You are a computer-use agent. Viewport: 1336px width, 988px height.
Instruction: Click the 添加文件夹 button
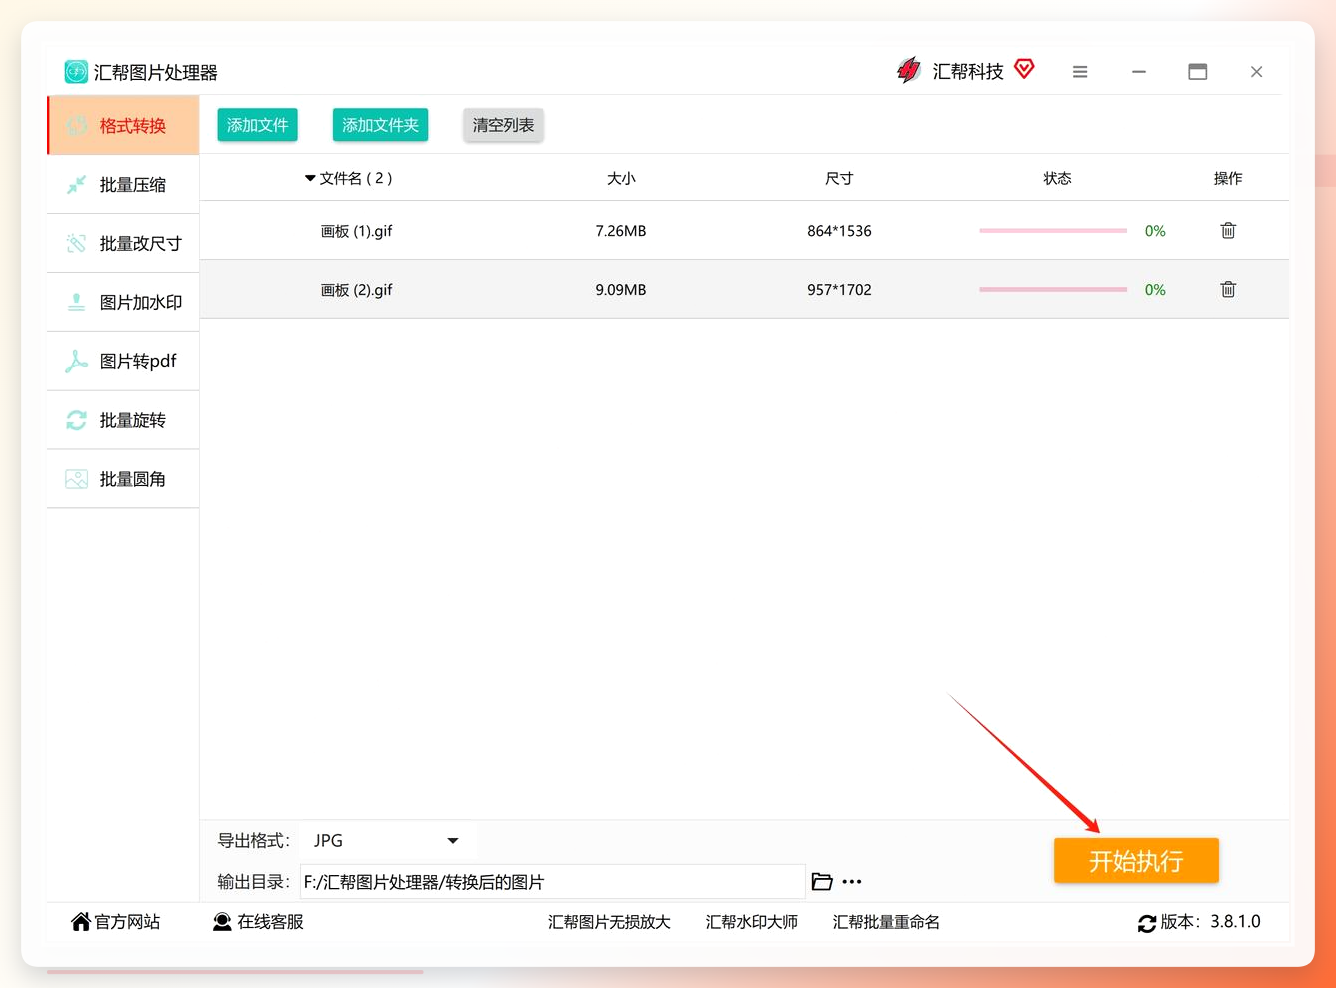pyautogui.click(x=380, y=125)
